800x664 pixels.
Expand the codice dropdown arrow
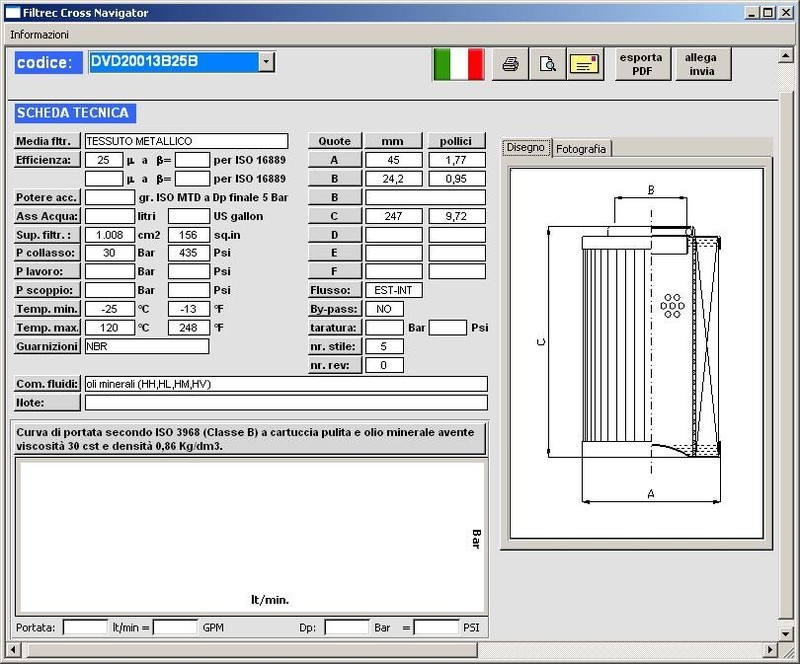point(266,62)
